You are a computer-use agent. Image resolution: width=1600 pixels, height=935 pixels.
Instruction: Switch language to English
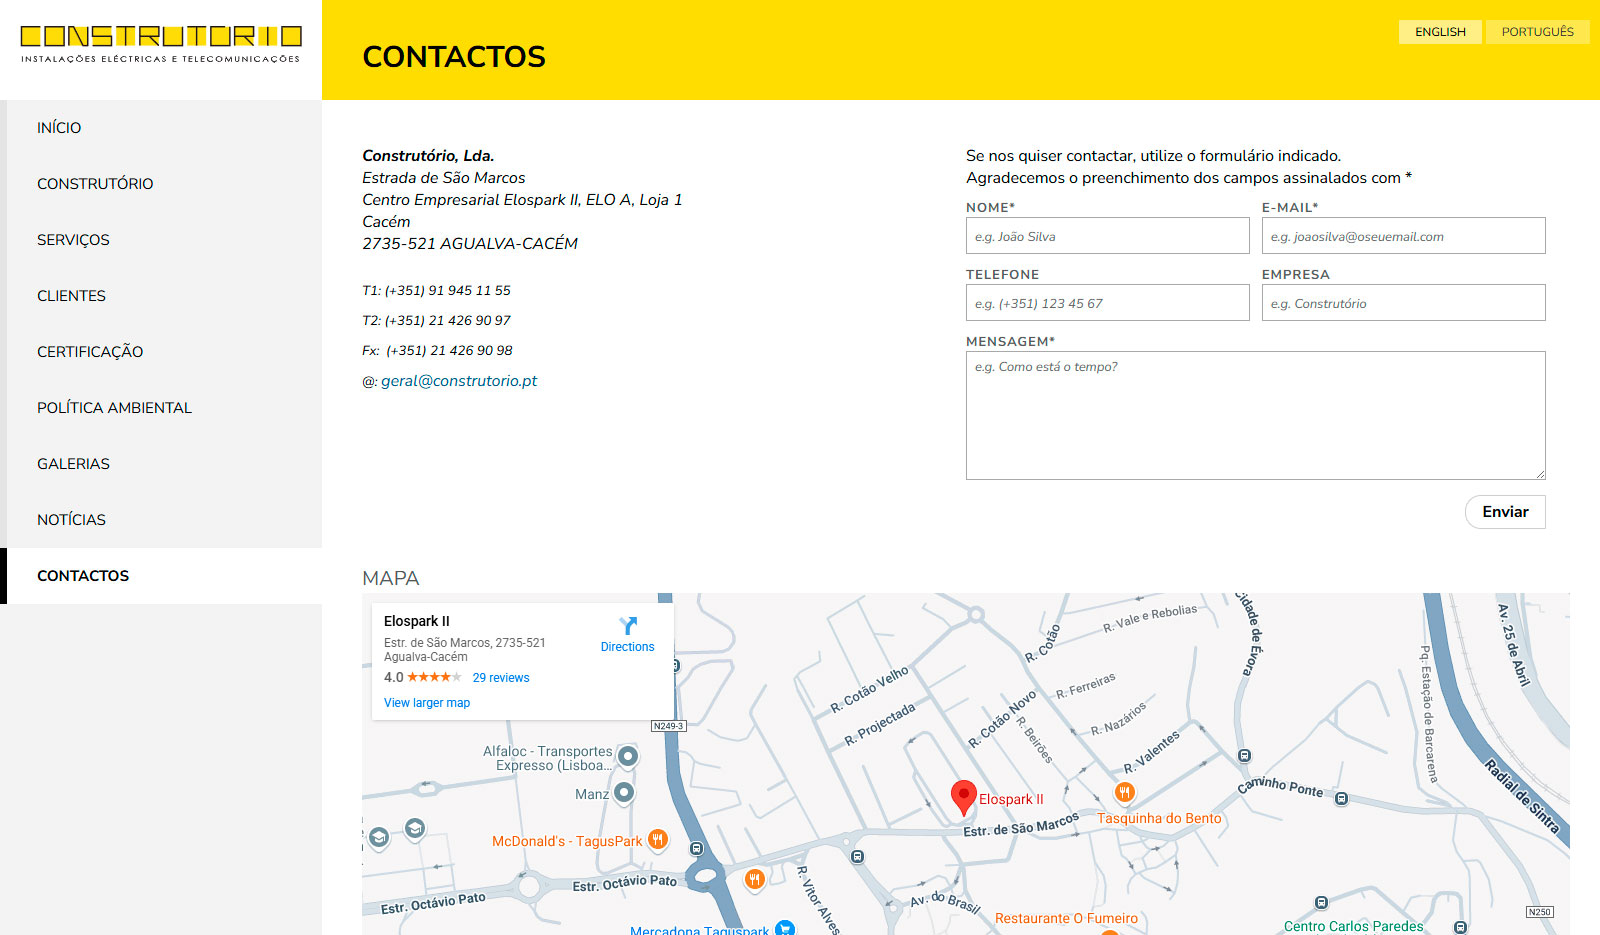tap(1440, 32)
